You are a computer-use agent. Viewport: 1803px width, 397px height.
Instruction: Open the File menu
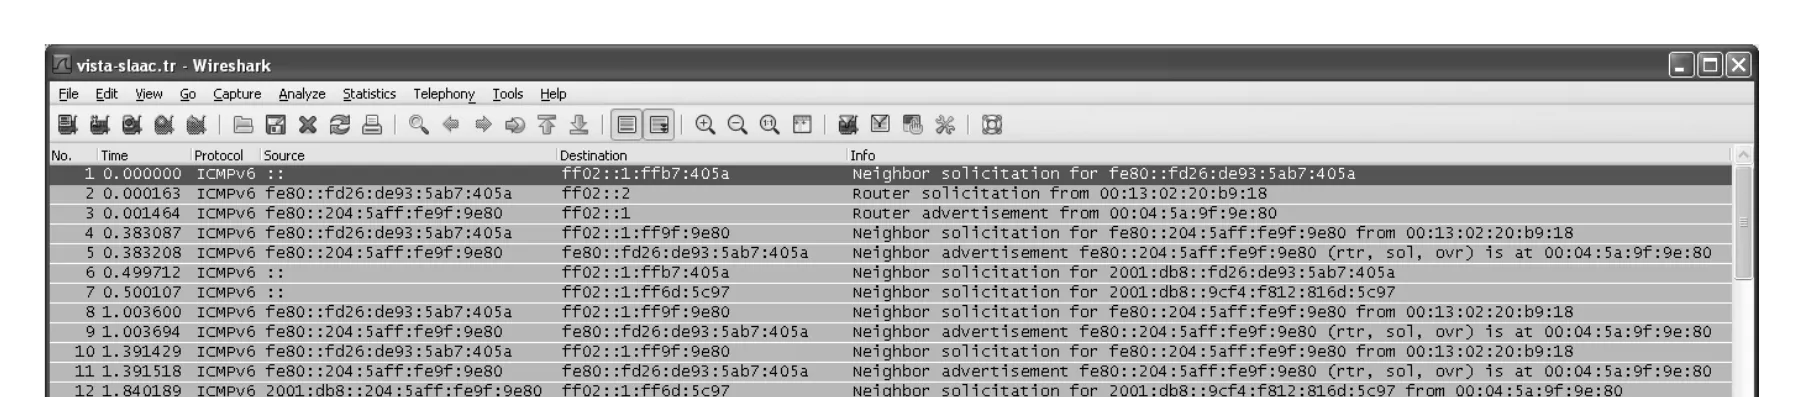pyautogui.click(x=68, y=94)
